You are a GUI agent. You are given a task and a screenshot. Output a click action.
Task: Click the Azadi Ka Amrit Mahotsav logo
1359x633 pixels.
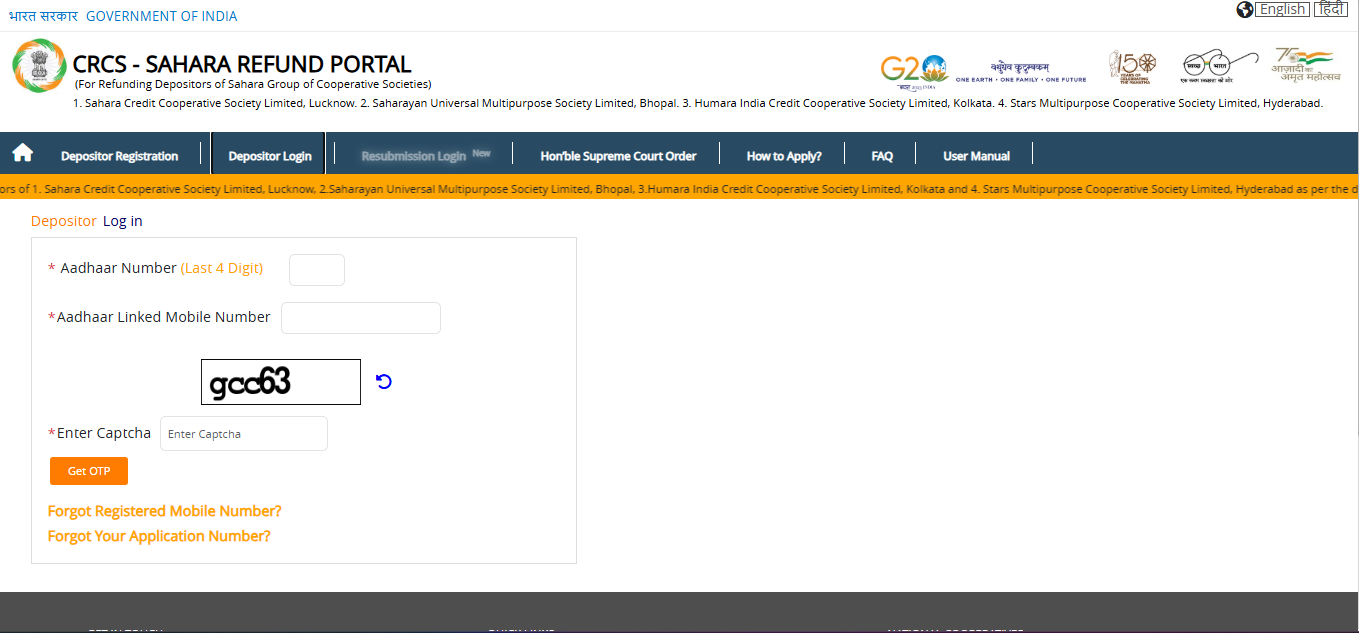tap(1305, 66)
